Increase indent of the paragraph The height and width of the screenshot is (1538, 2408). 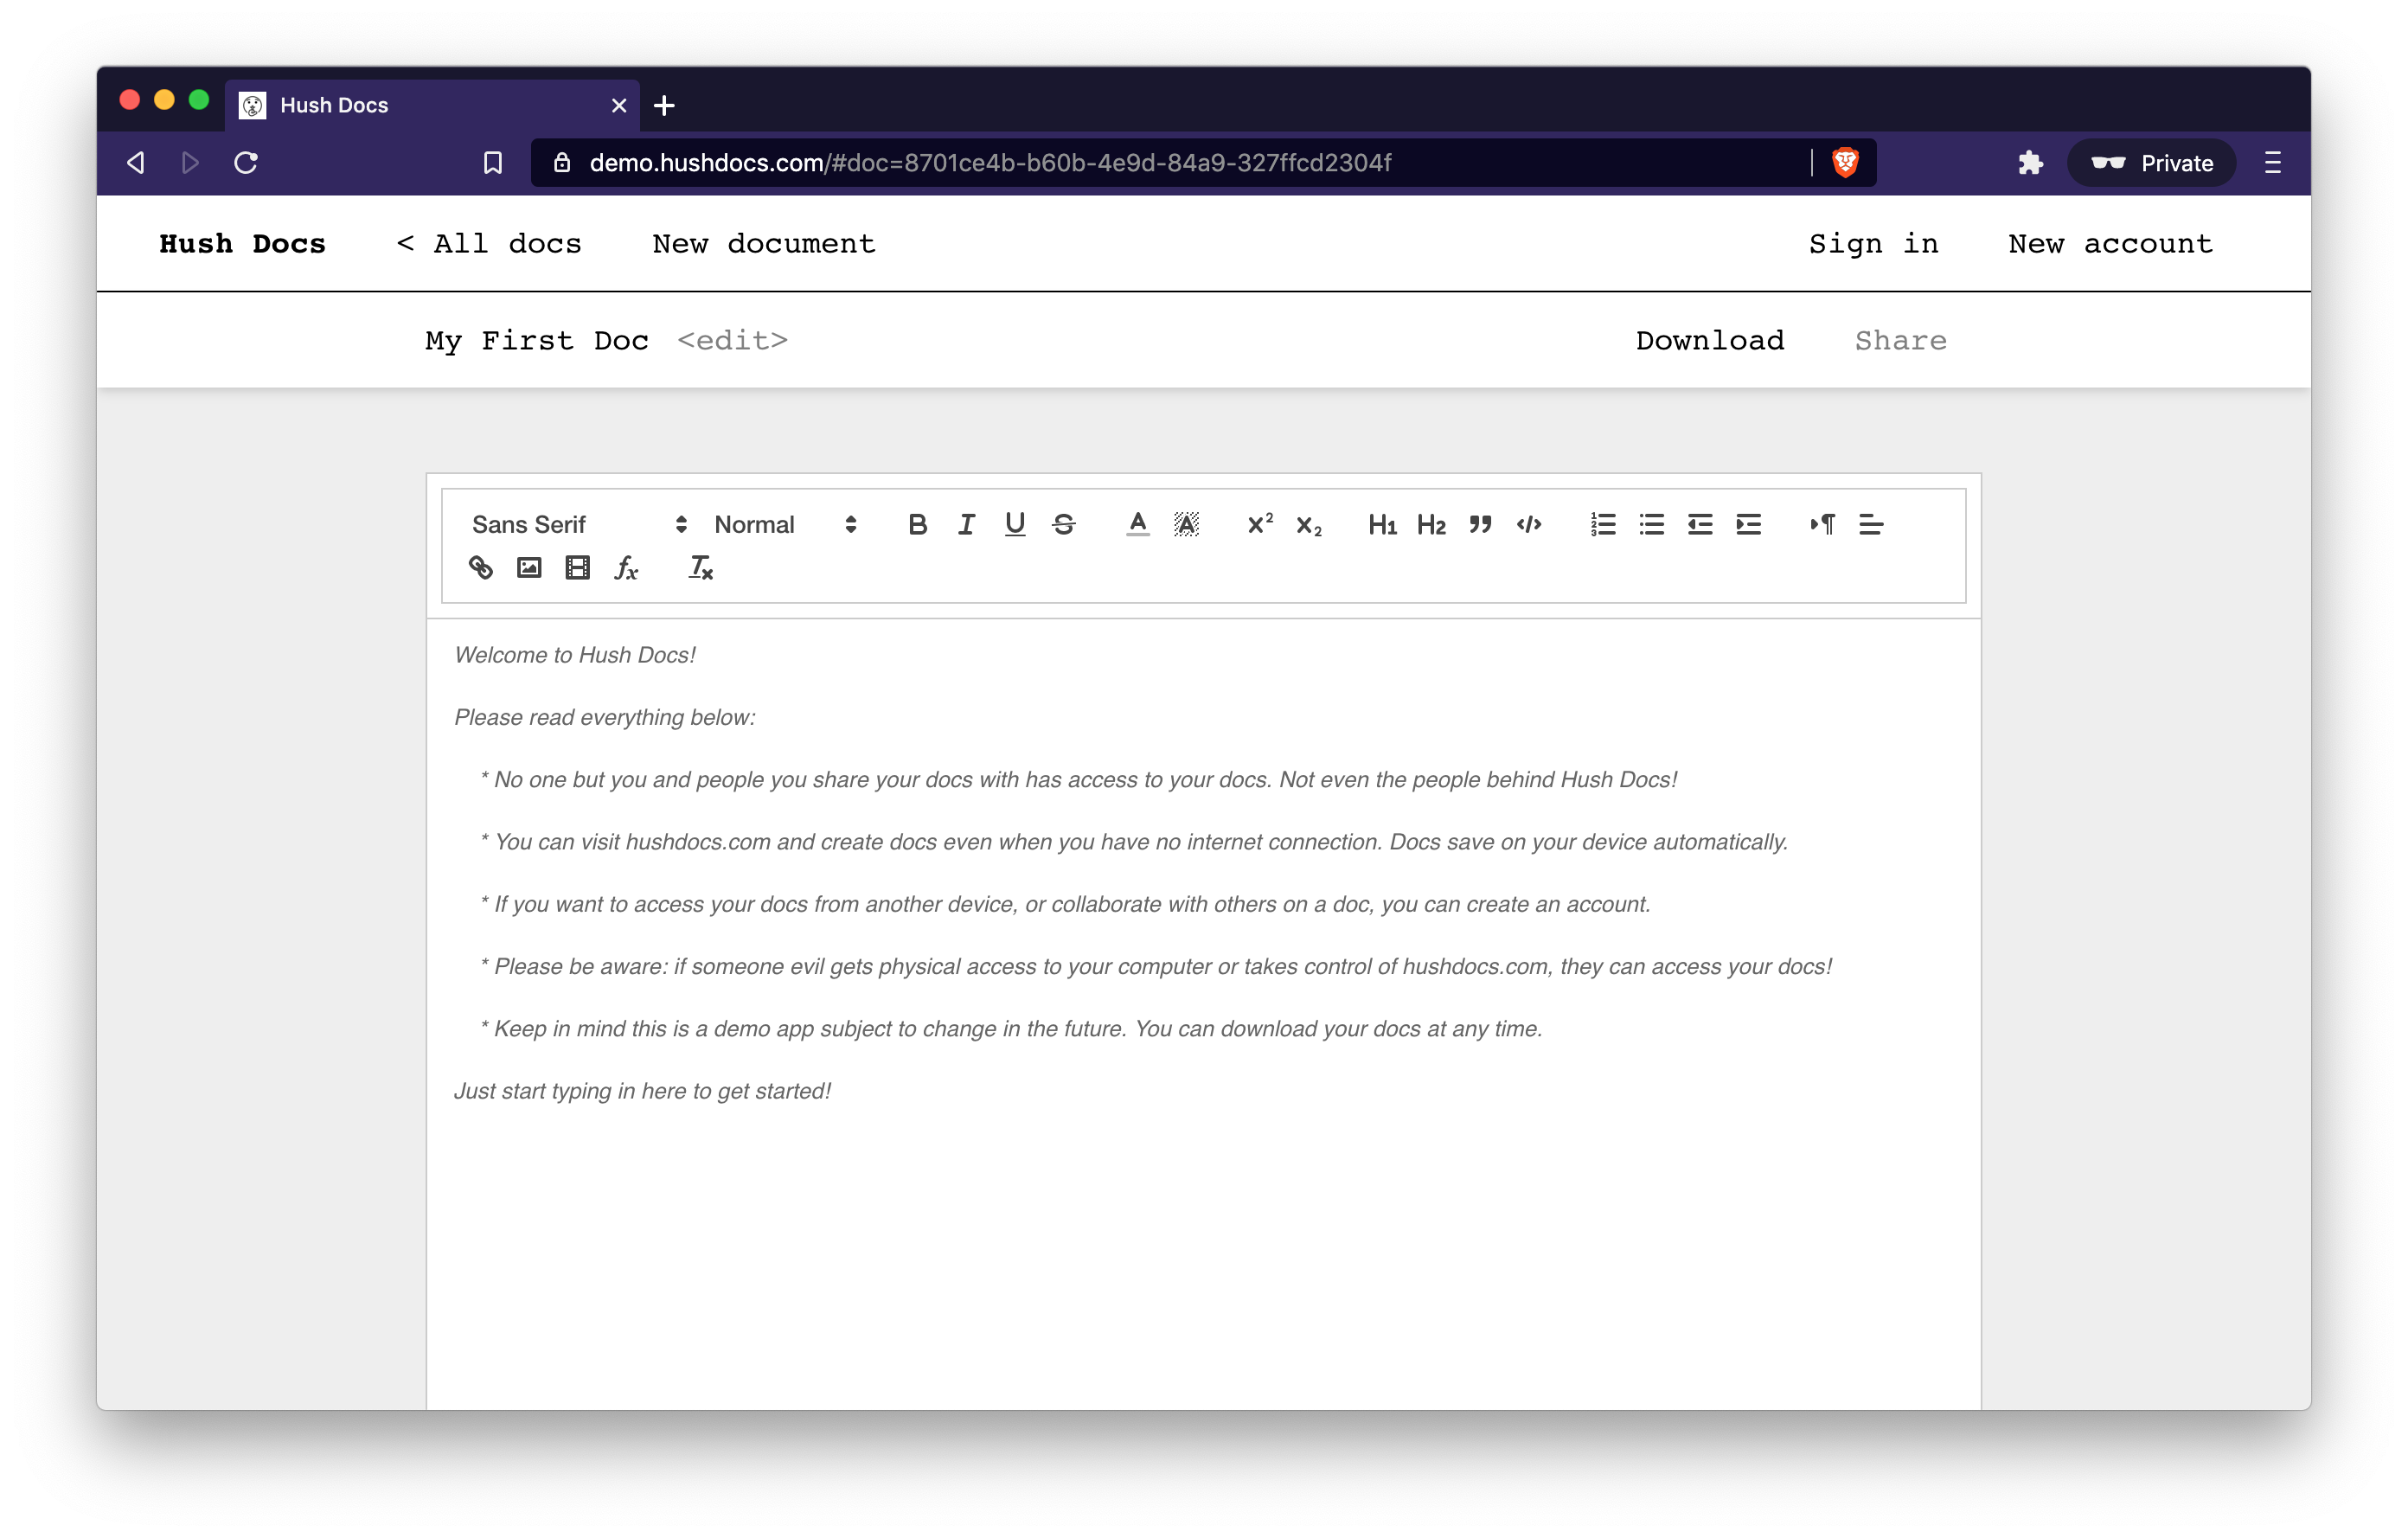[1748, 524]
